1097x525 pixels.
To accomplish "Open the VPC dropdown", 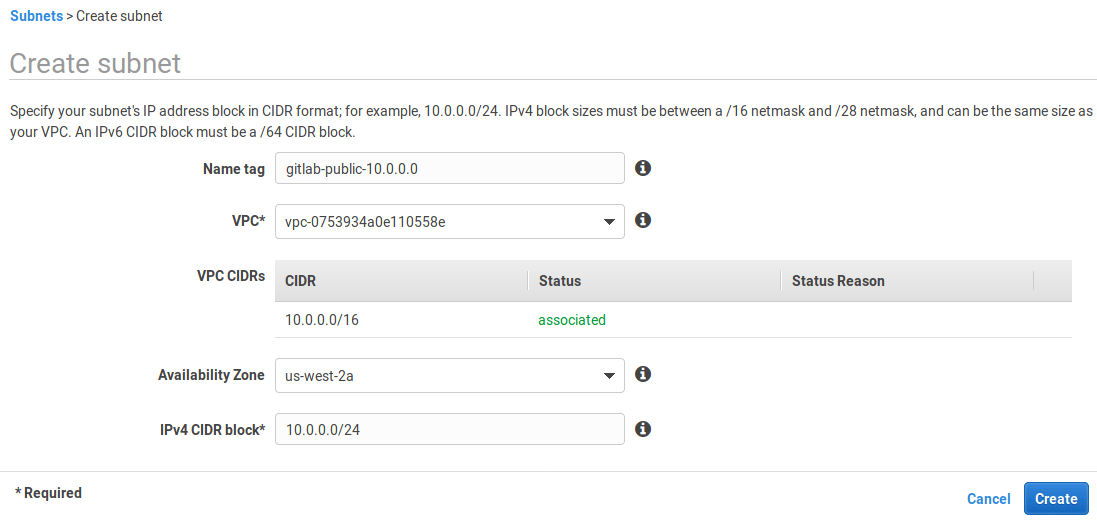I will [x=449, y=222].
